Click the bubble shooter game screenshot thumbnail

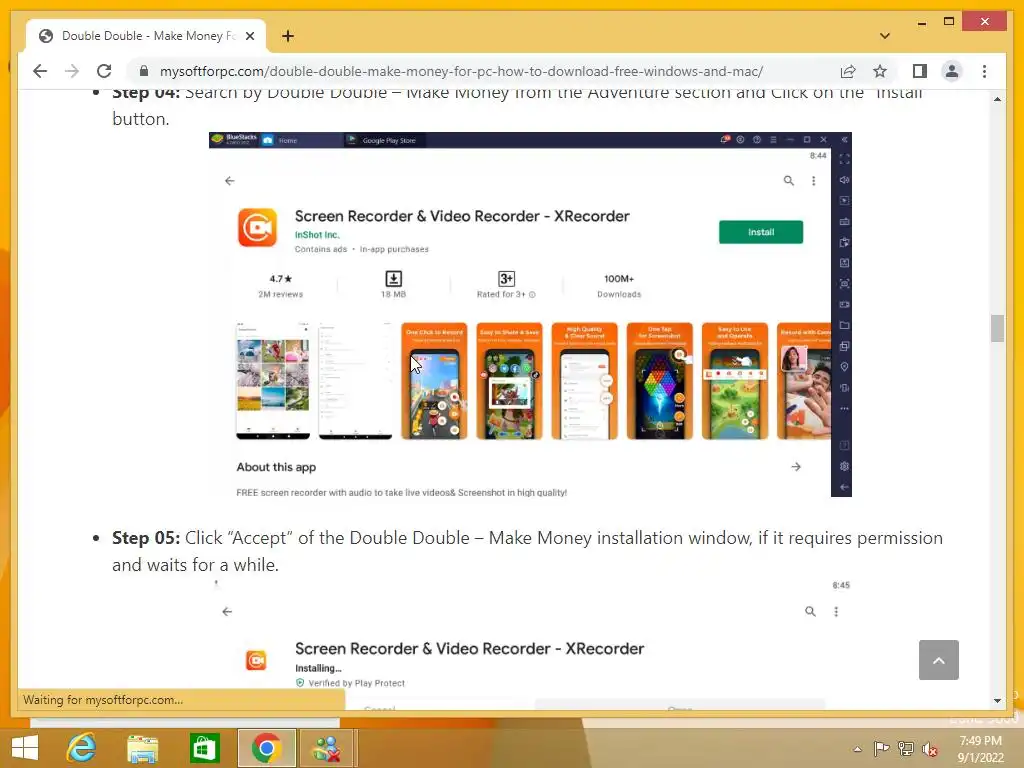(x=660, y=381)
